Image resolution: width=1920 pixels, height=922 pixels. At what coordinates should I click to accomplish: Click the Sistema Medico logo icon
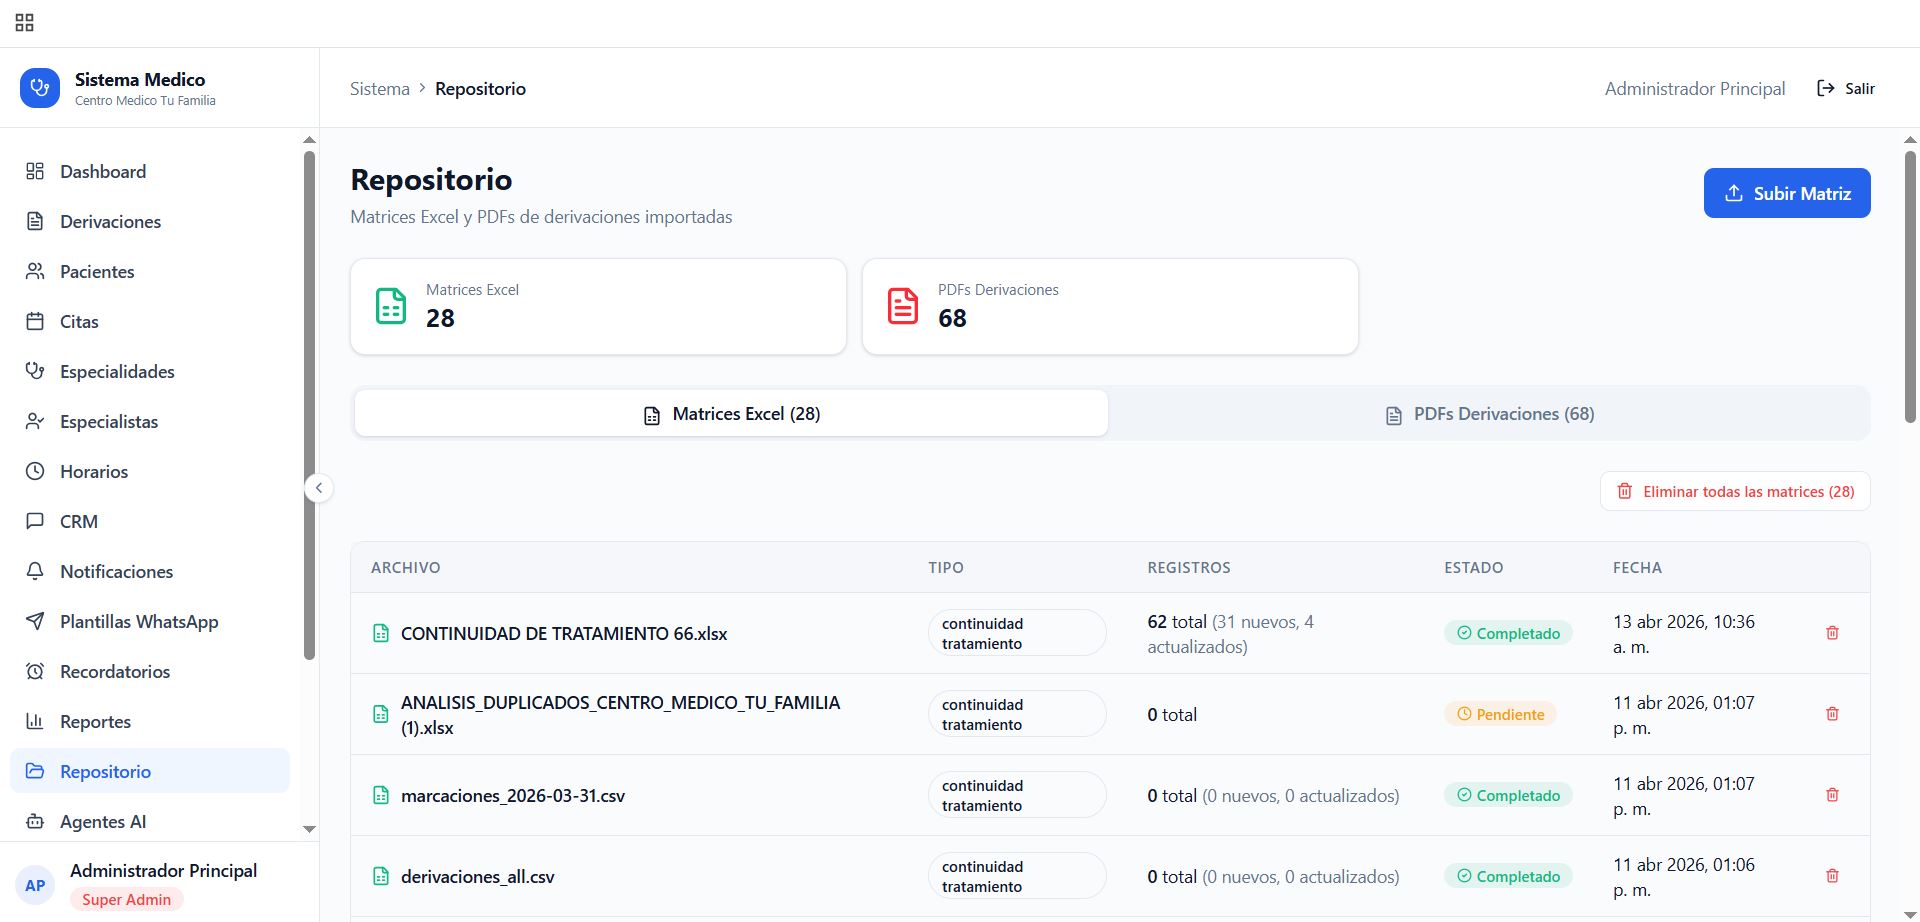click(39, 88)
